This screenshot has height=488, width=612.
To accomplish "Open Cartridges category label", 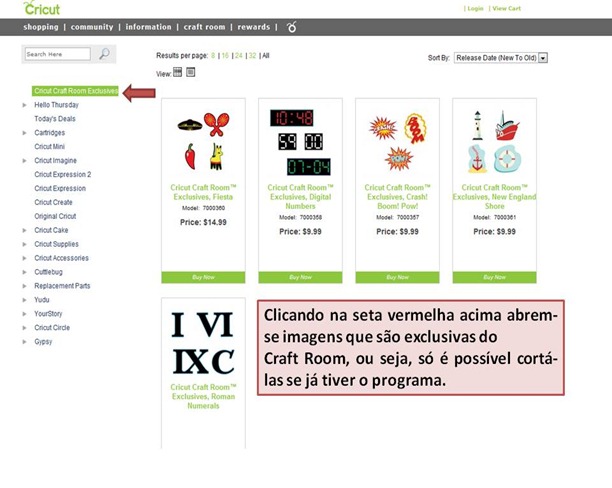I will point(50,133).
